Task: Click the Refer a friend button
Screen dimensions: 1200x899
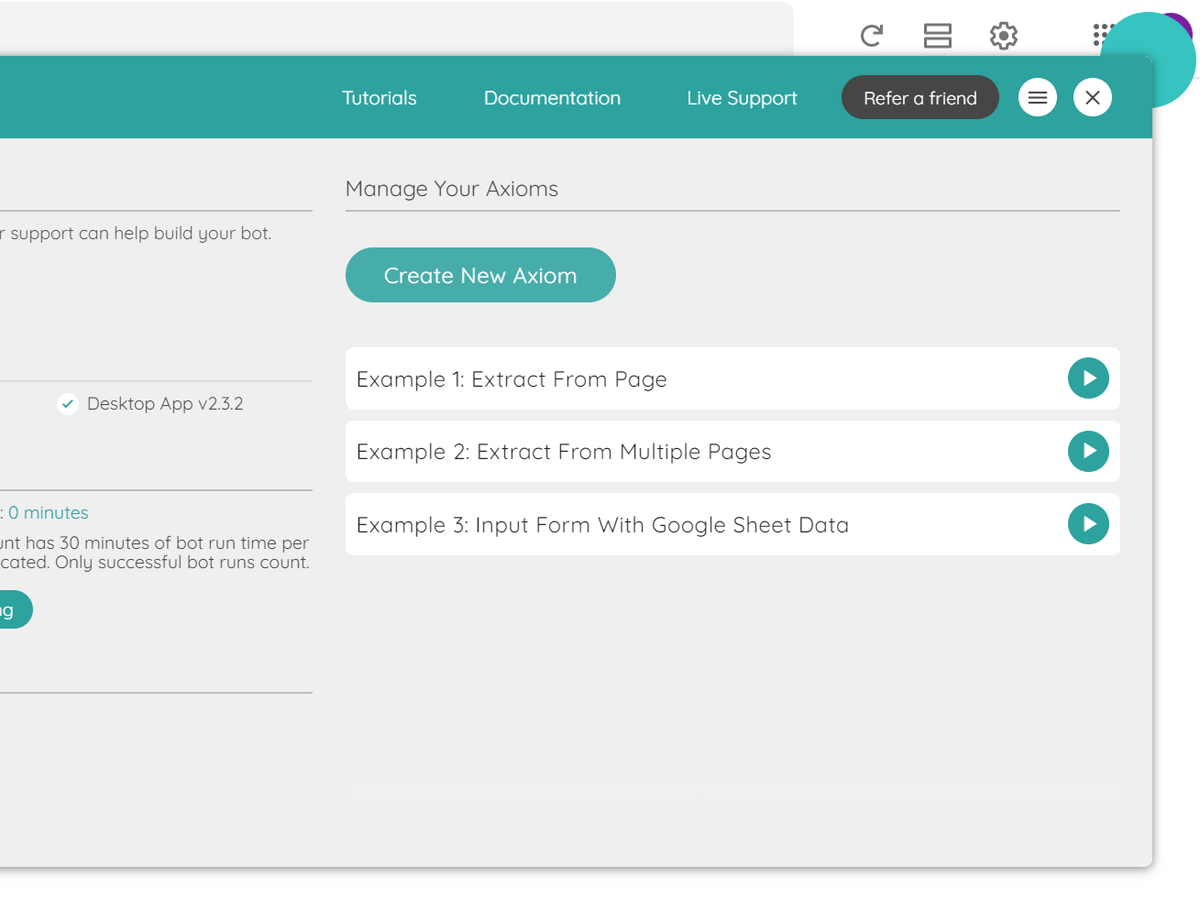Action: tap(920, 97)
